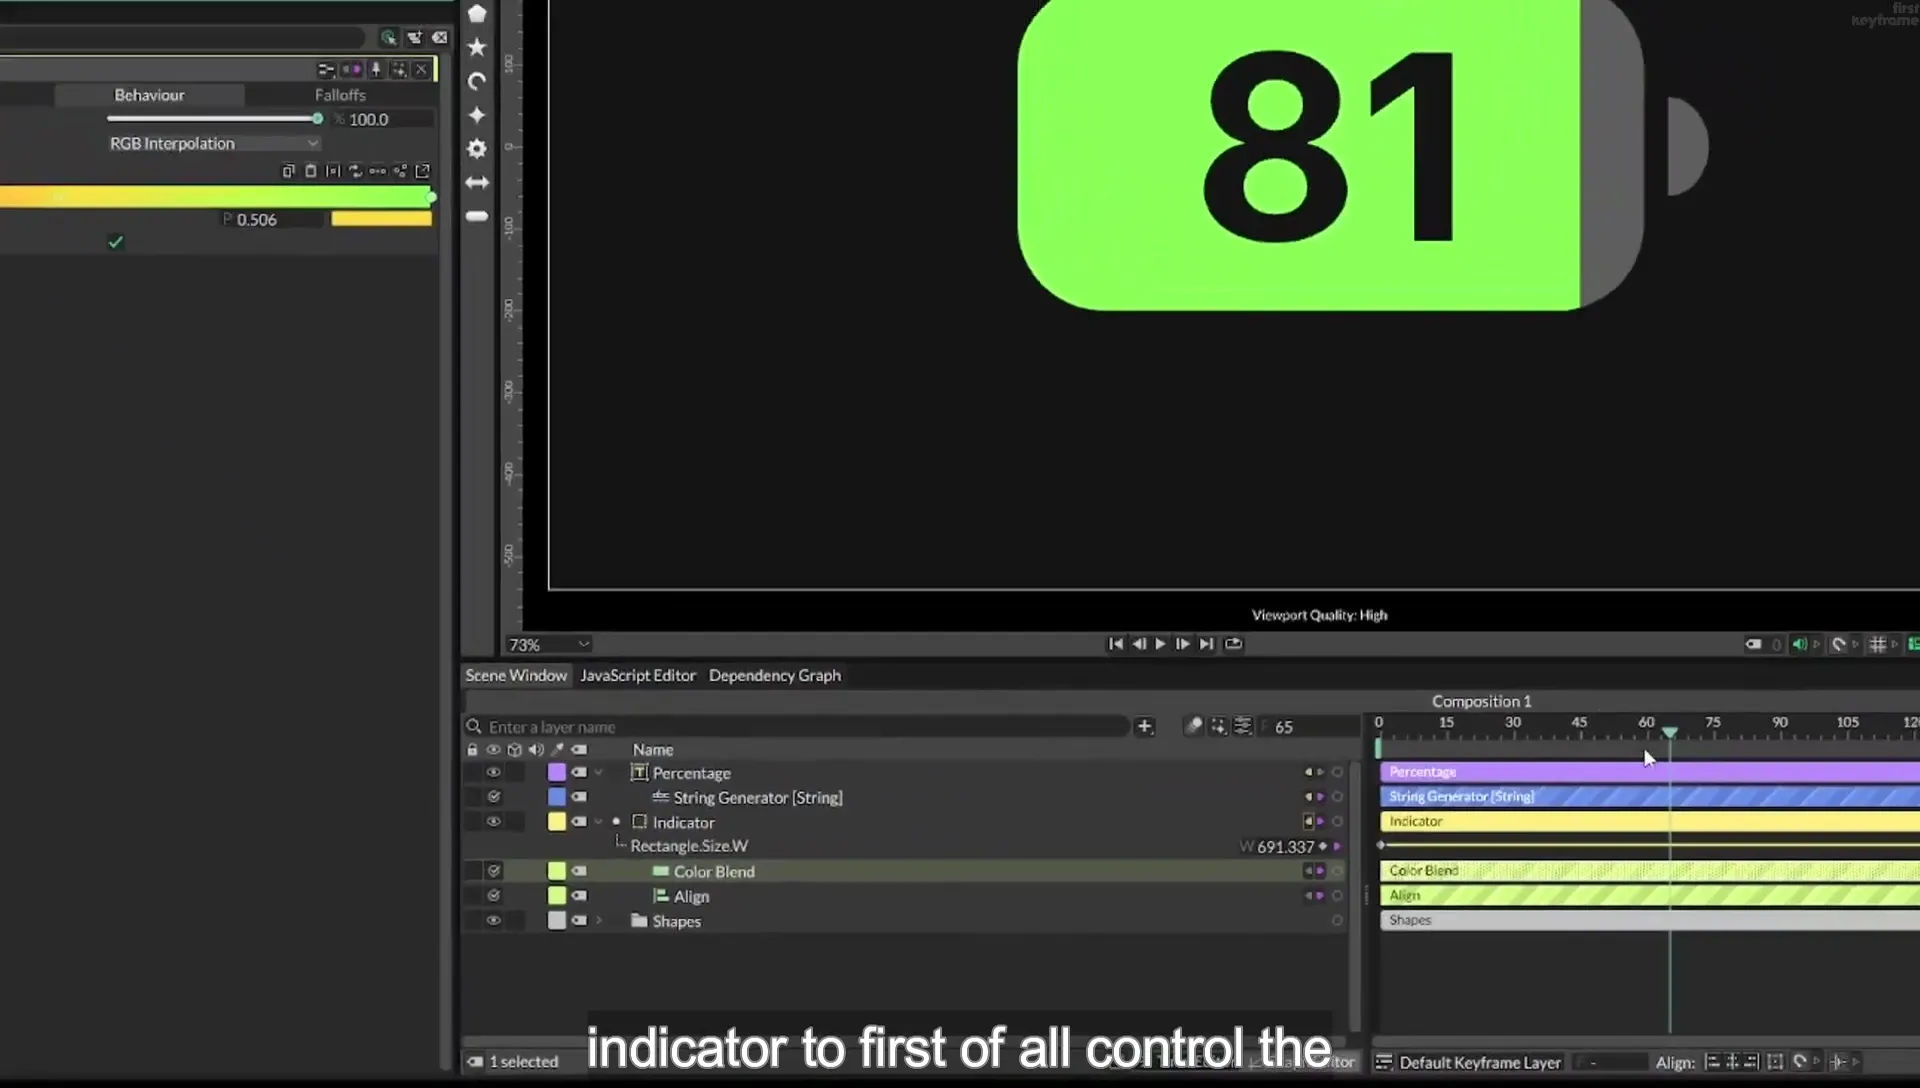Click the reverse gradient icon
1920x1088 pixels.
(355, 171)
